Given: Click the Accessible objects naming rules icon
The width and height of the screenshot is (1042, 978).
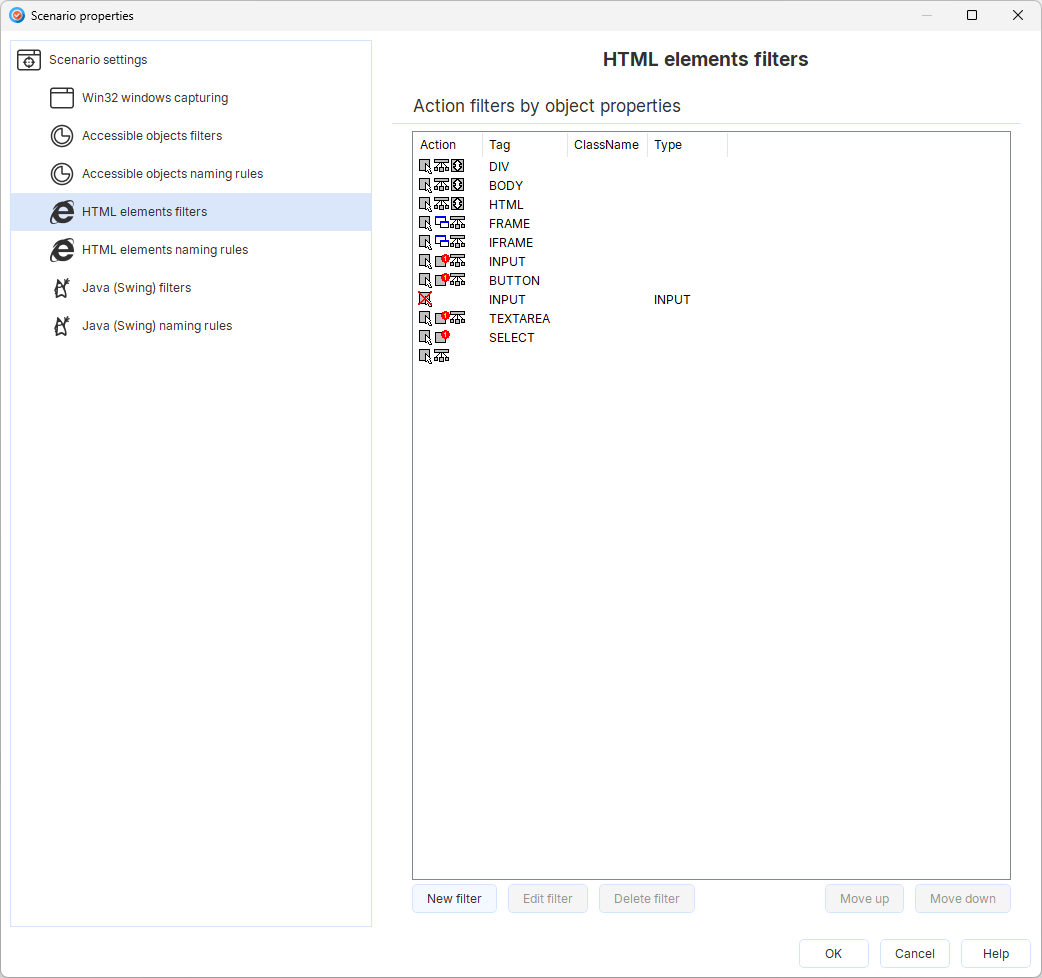Looking at the screenshot, I should [x=62, y=174].
